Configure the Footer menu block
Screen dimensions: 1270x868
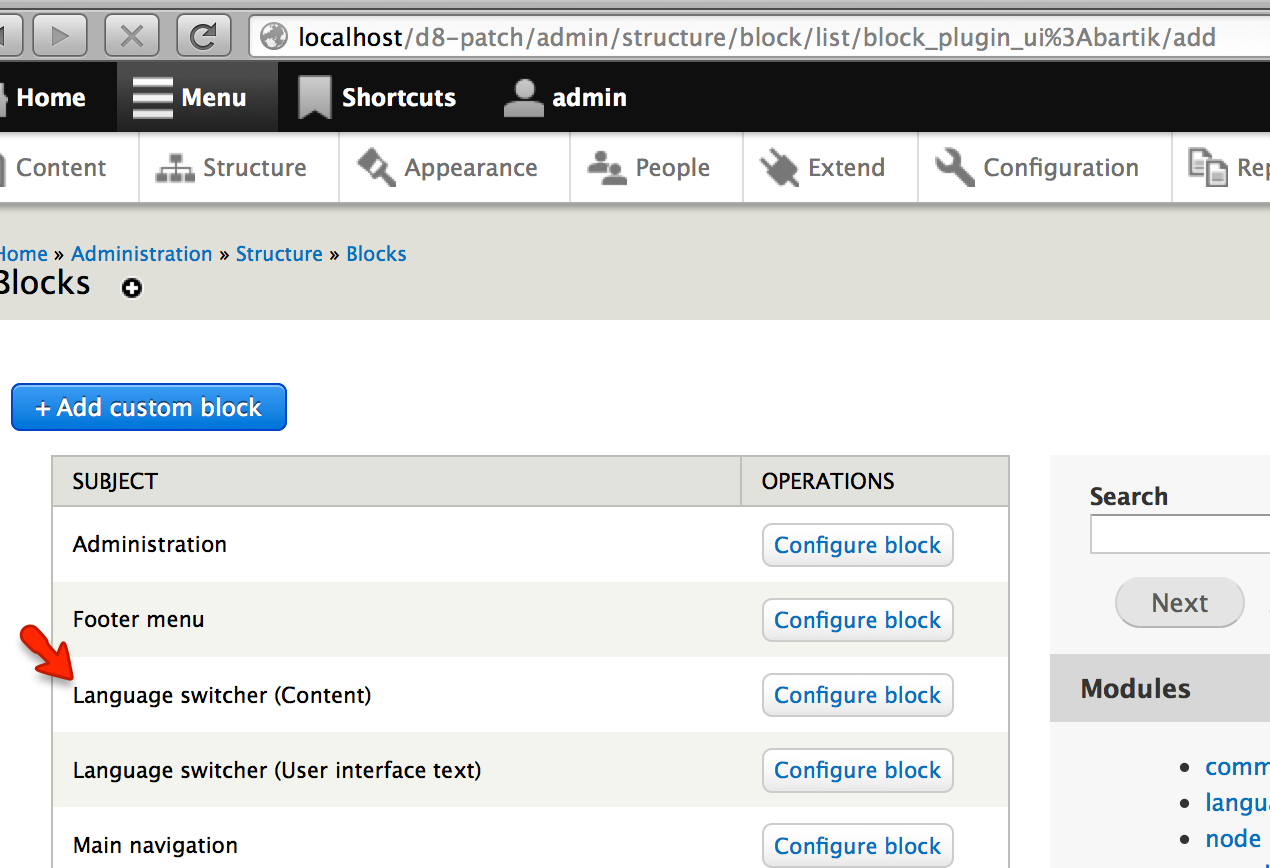click(x=857, y=620)
